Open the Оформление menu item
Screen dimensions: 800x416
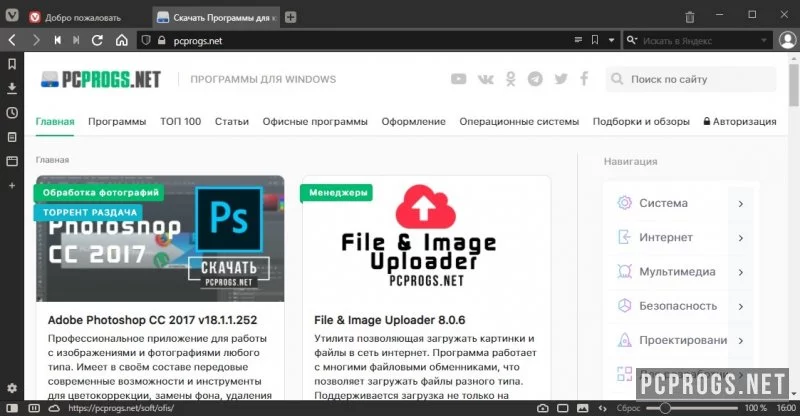coord(413,121)
